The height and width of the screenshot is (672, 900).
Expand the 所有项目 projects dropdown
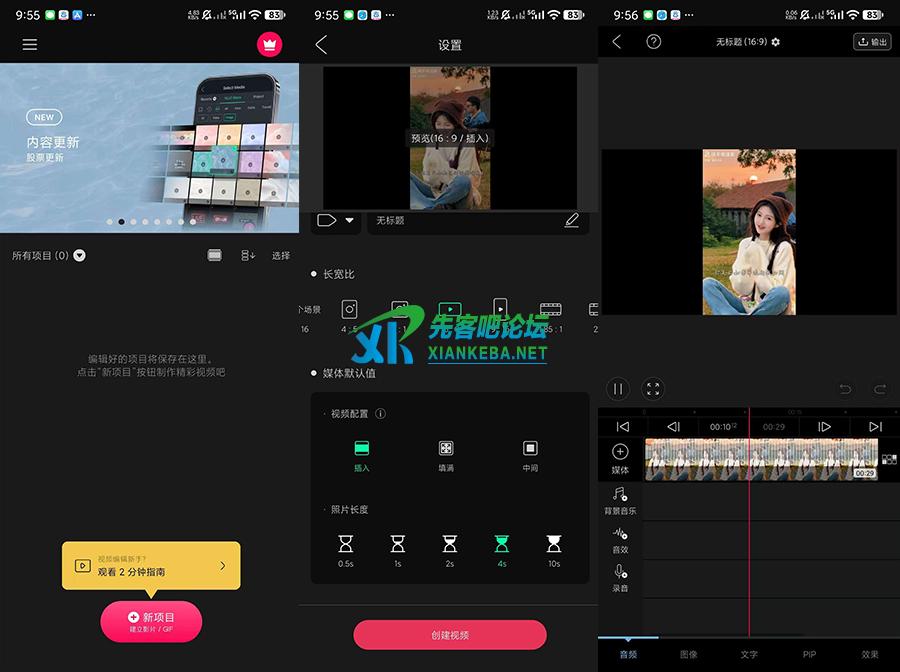80,256
